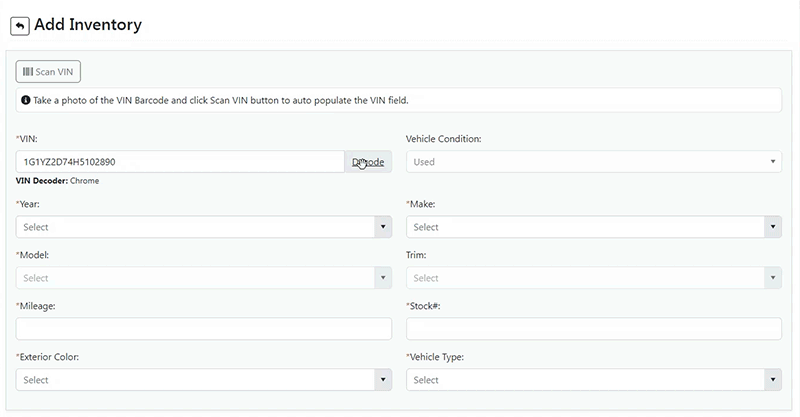
Task: Click the Mileage field label
Action: pyautogui.click(x=38, y=306)
